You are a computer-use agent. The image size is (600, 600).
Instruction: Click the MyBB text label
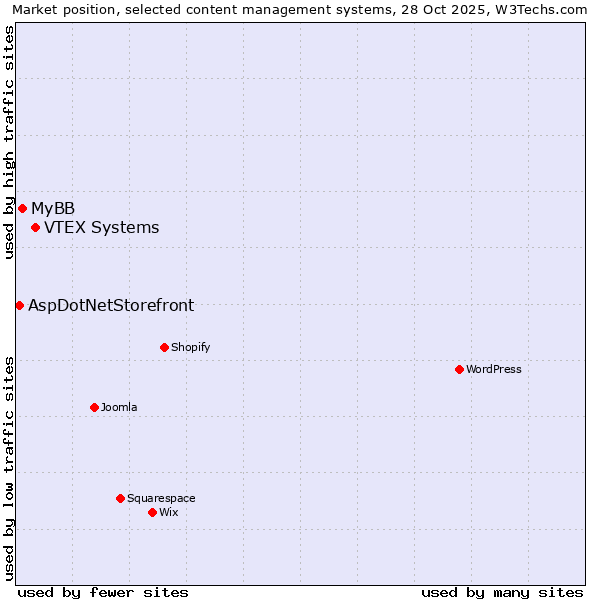tap(53, 208)
